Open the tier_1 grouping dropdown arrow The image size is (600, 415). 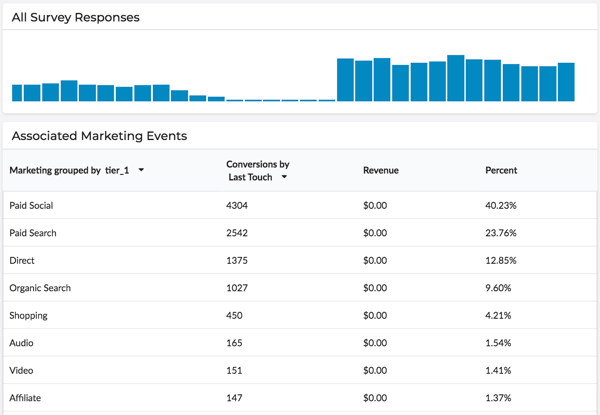click(x=141, y=170)
